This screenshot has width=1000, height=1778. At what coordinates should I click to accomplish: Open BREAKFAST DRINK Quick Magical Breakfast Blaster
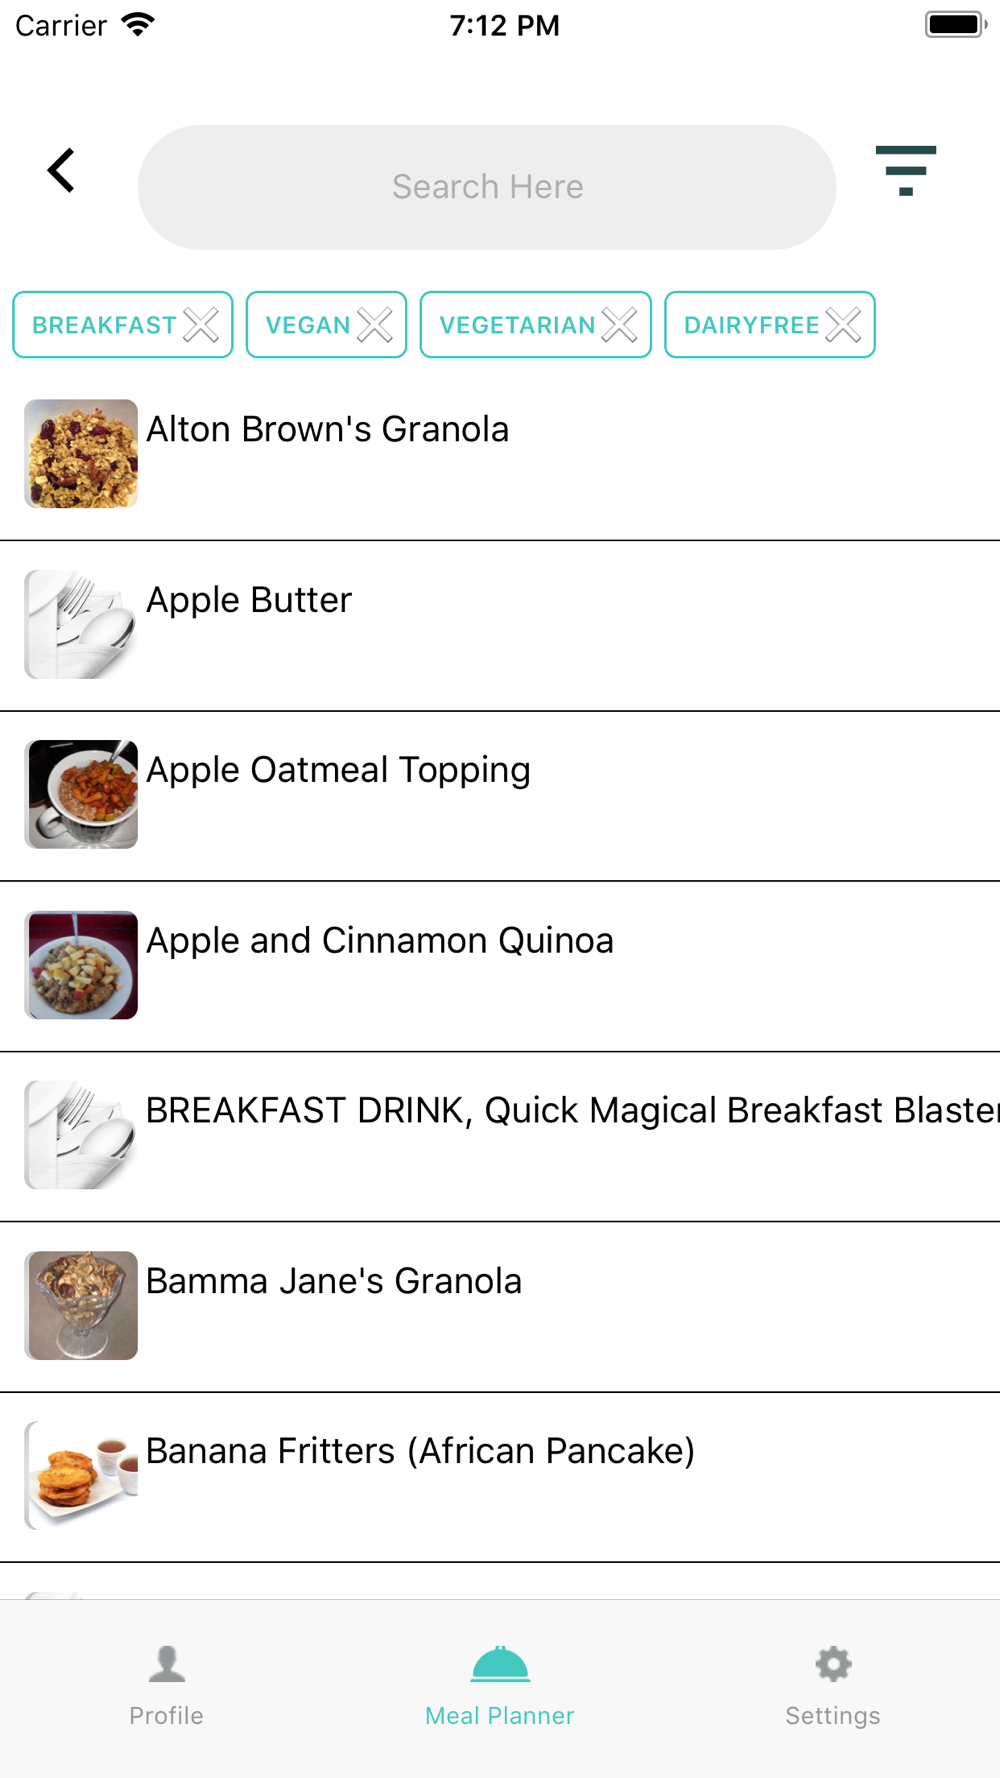coord(500,1136)
